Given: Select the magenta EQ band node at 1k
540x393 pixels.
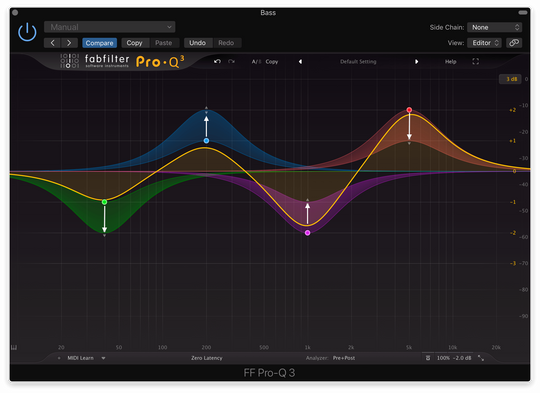Looking at the screenshot, I should point(308,233).
